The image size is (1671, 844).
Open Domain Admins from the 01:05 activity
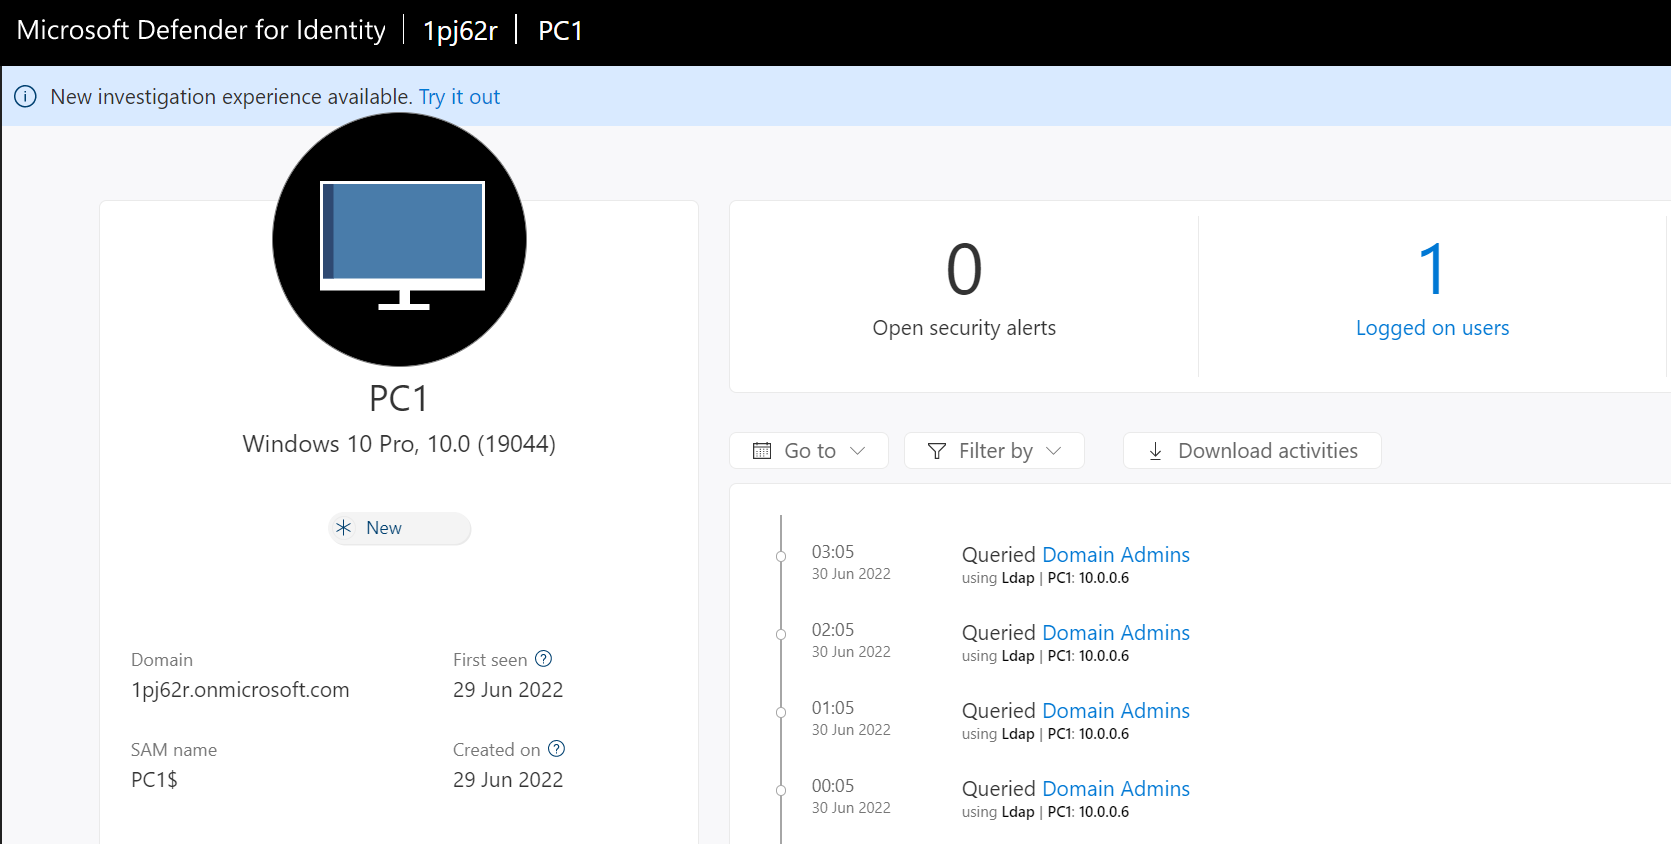click(x=1116, y=711)
